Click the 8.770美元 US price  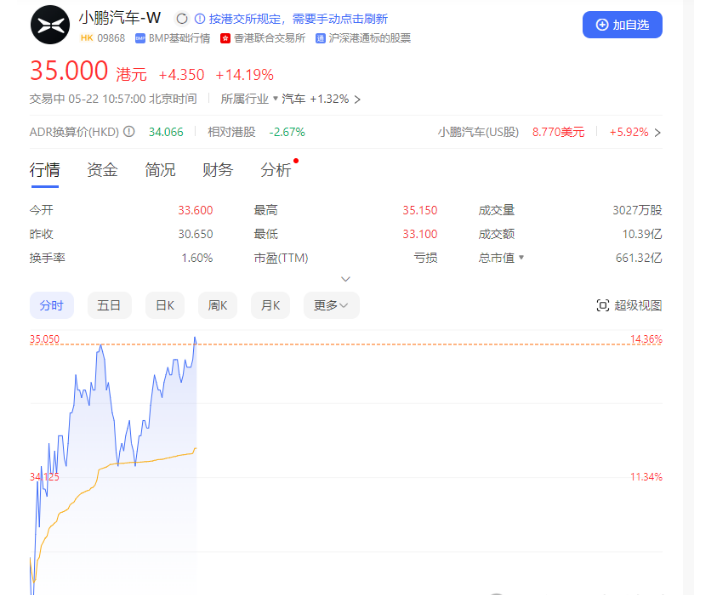(x=558, y=132)
